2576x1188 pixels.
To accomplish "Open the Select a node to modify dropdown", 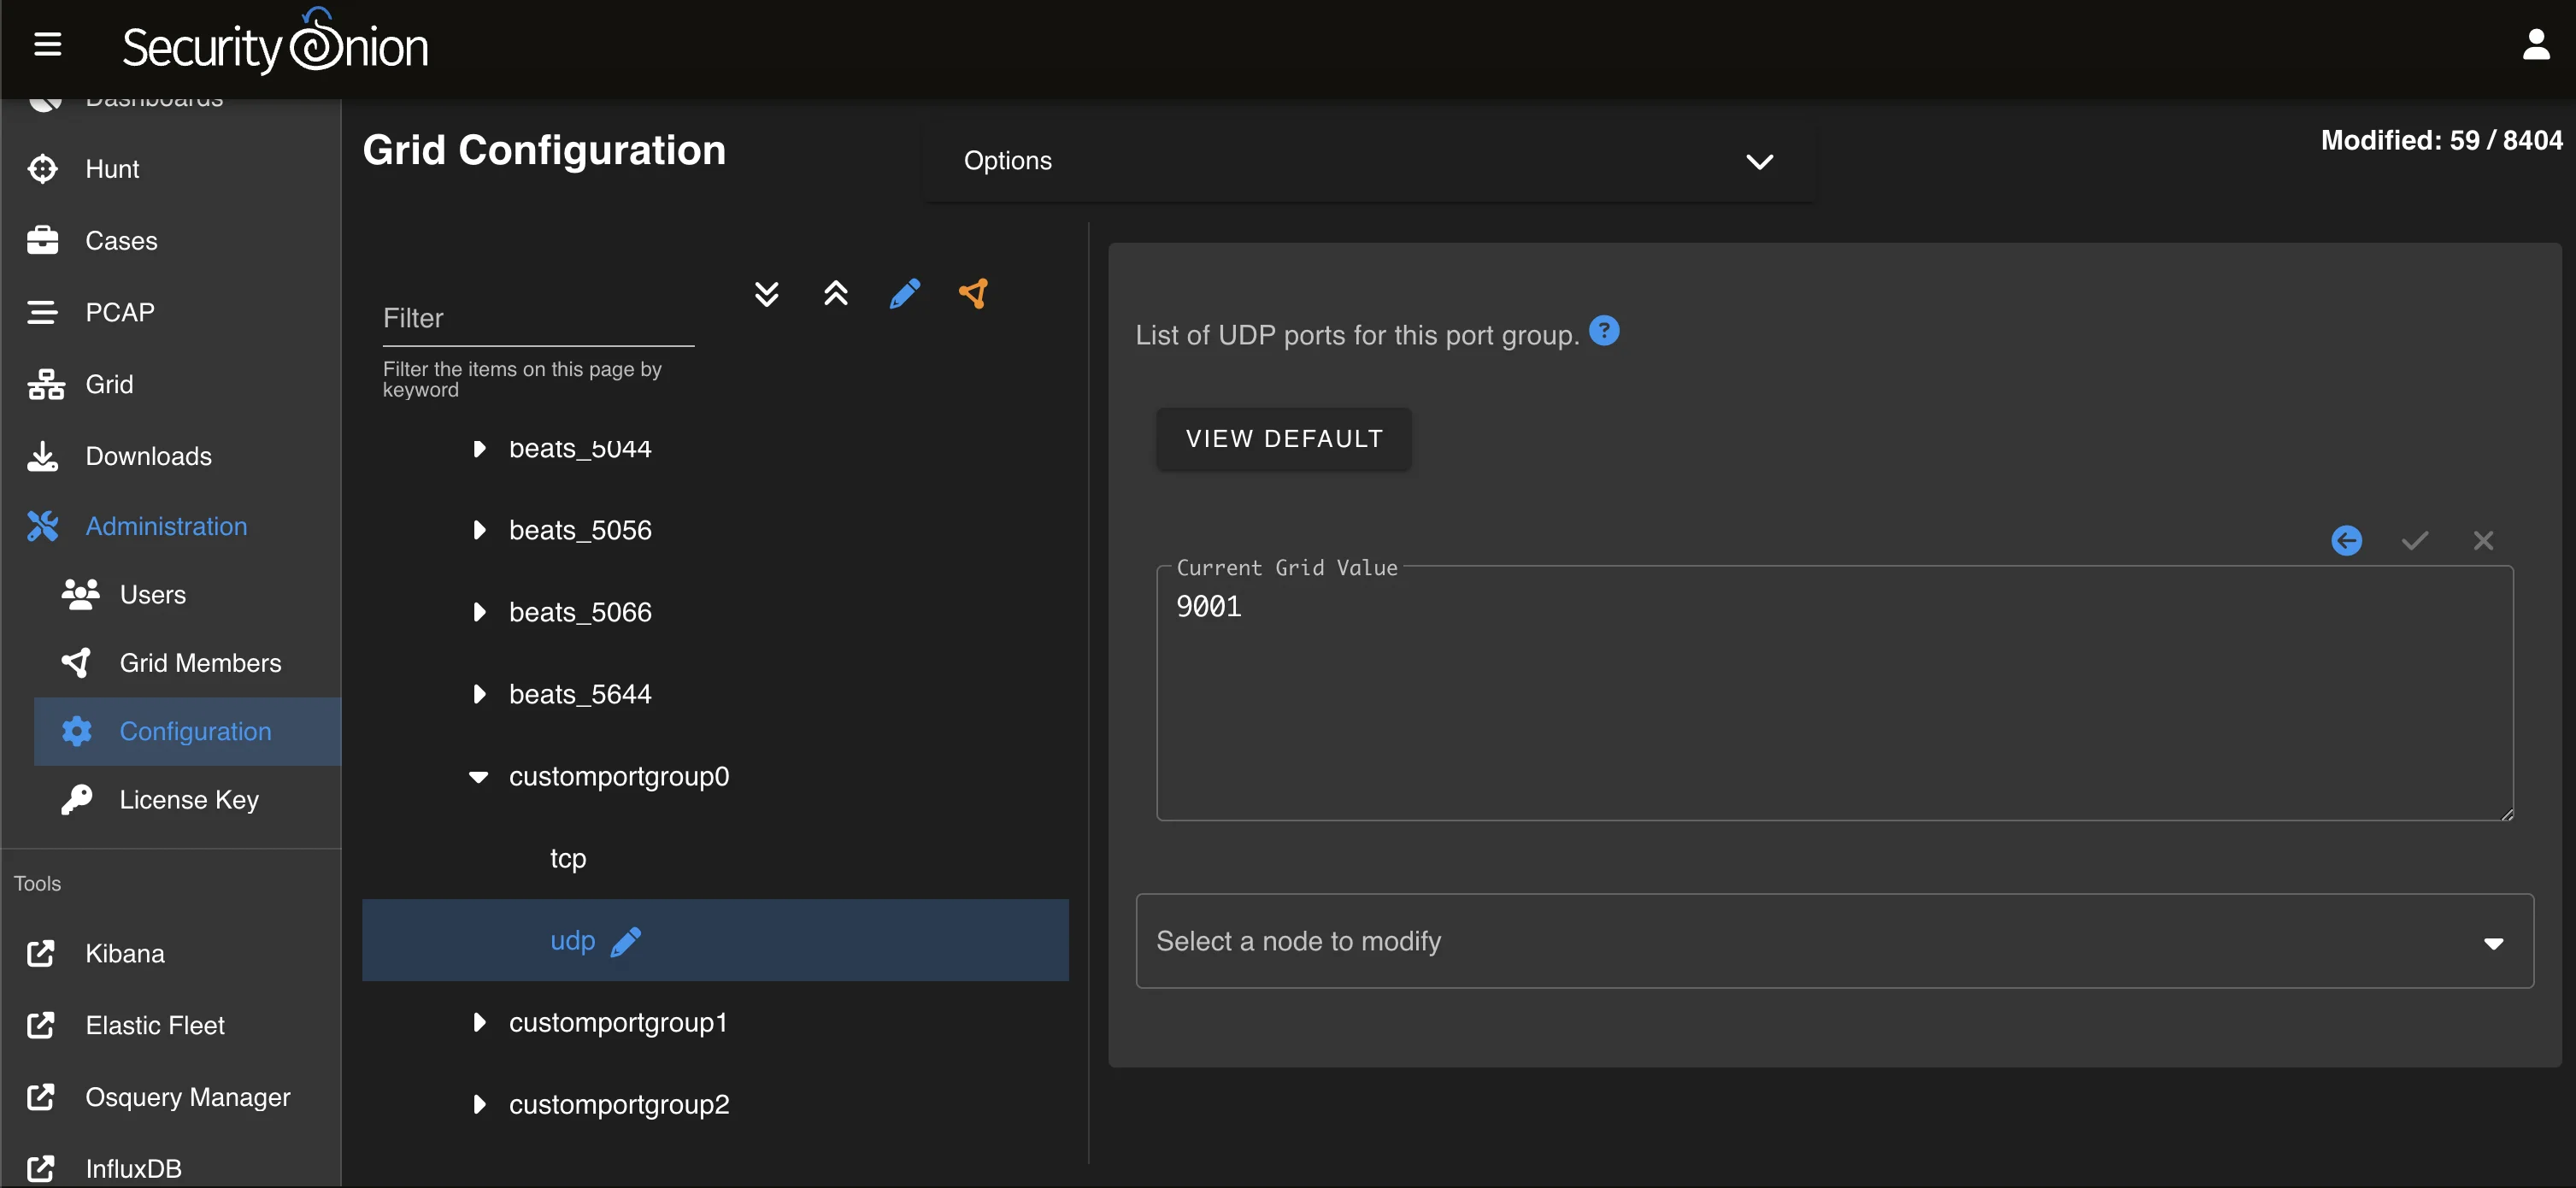I will [1834, 941].
